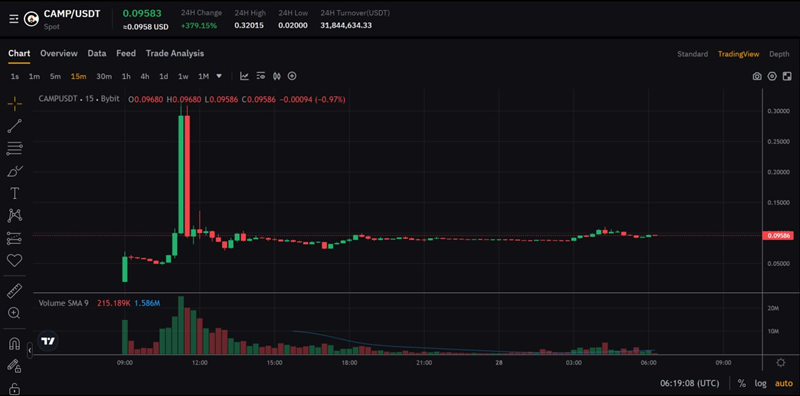Image resolution: width=800 pixels, height=396 pixels.
Task: Click the heart favorites icon
Action: 14,261
